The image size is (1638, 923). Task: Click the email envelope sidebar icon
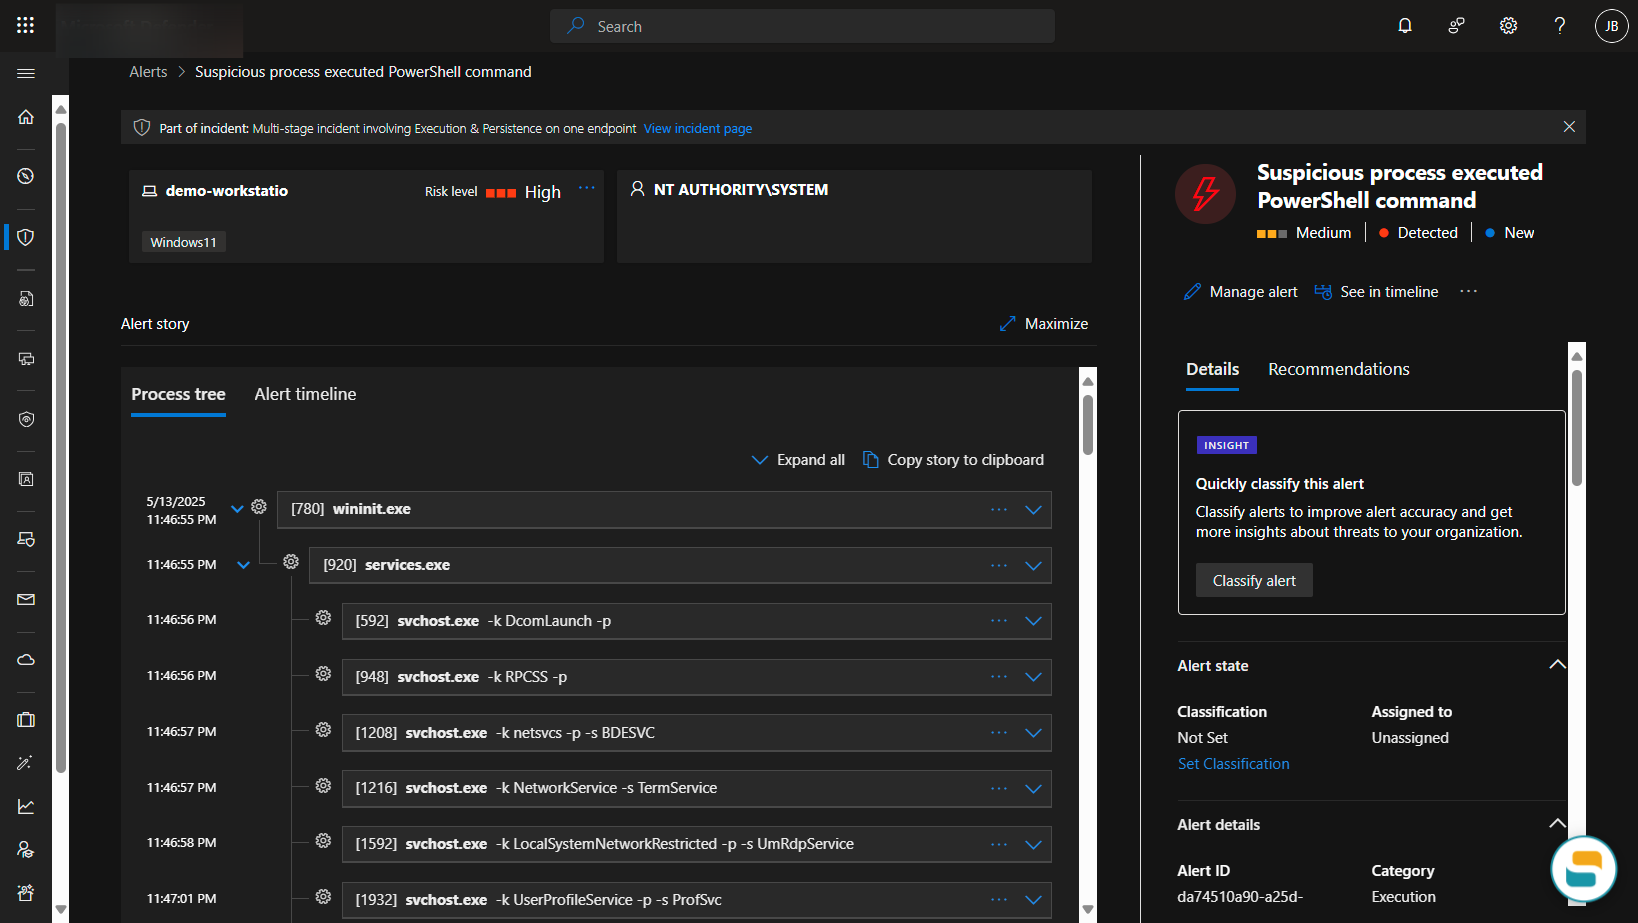[x=26, y=600]
